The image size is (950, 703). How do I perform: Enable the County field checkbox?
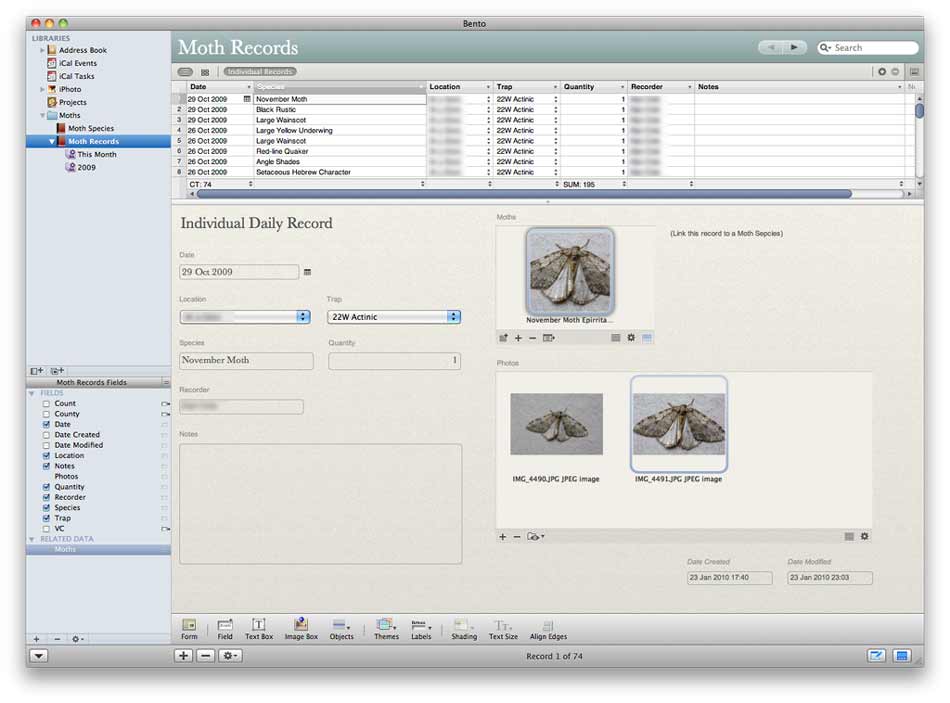46,414
